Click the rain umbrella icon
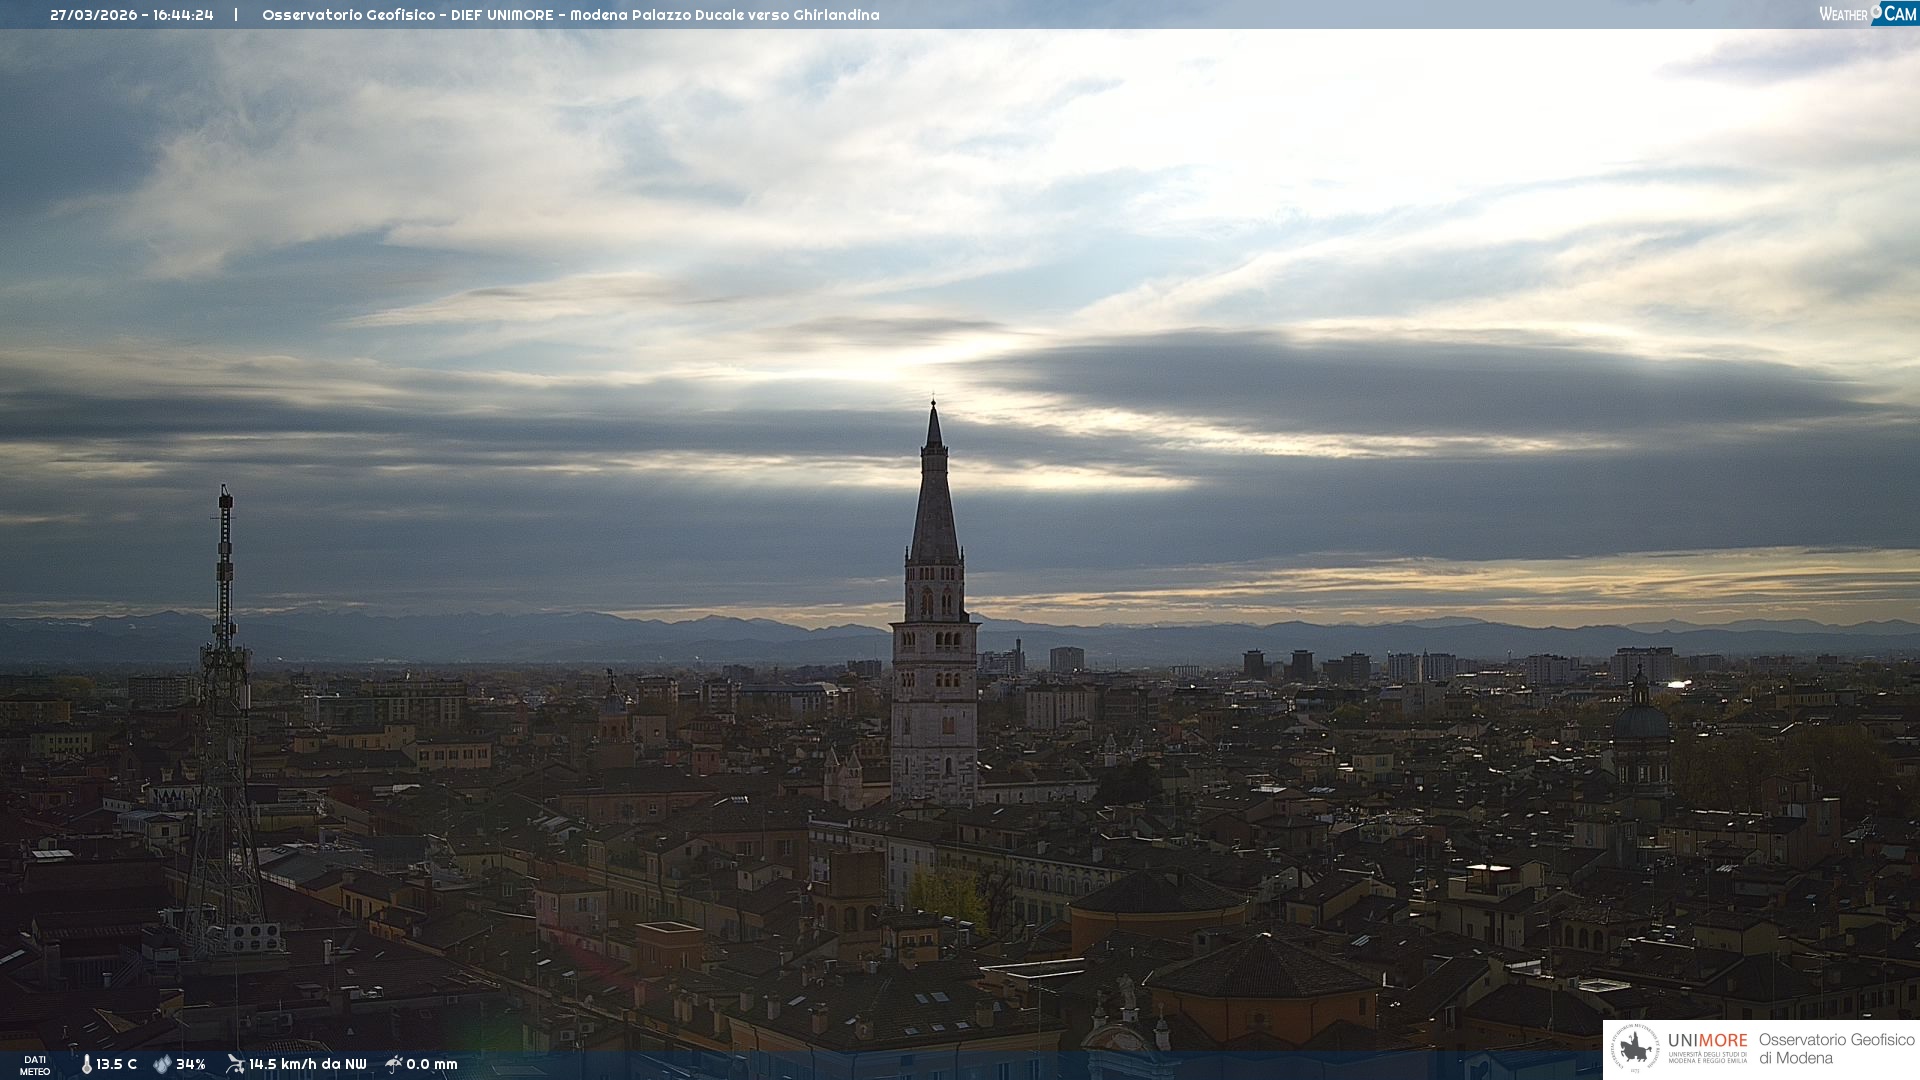The image size is (1920, 1080). (x=394, y=1064)
